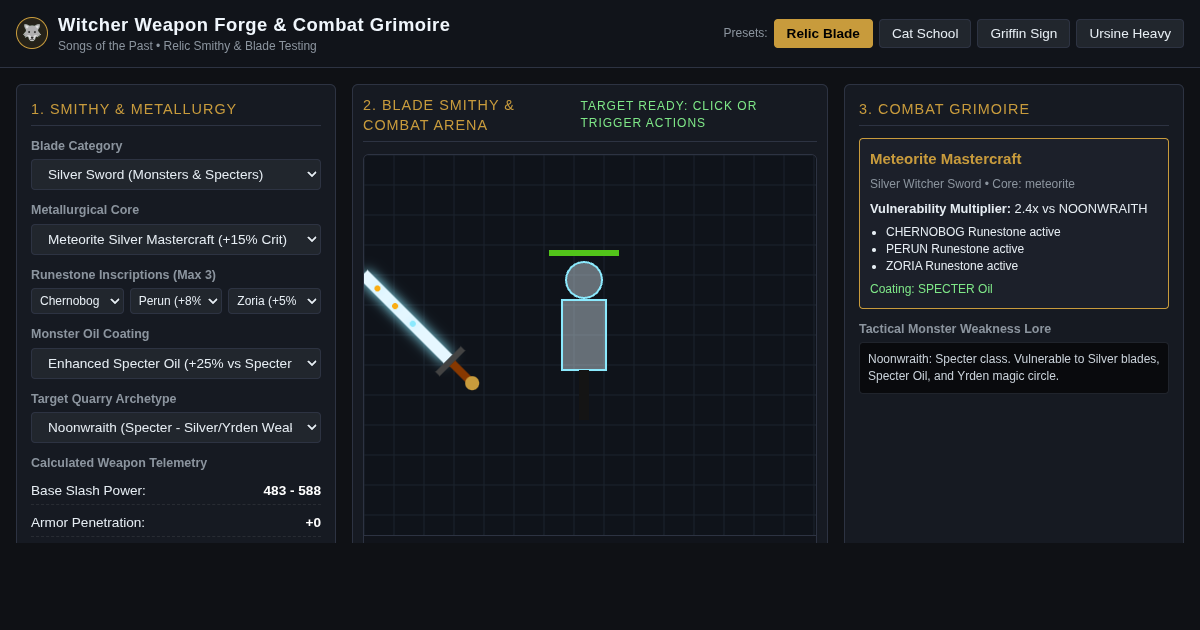Apply the Cat School preset
Screen dimensions: 1200x630
tap(925, 33)
